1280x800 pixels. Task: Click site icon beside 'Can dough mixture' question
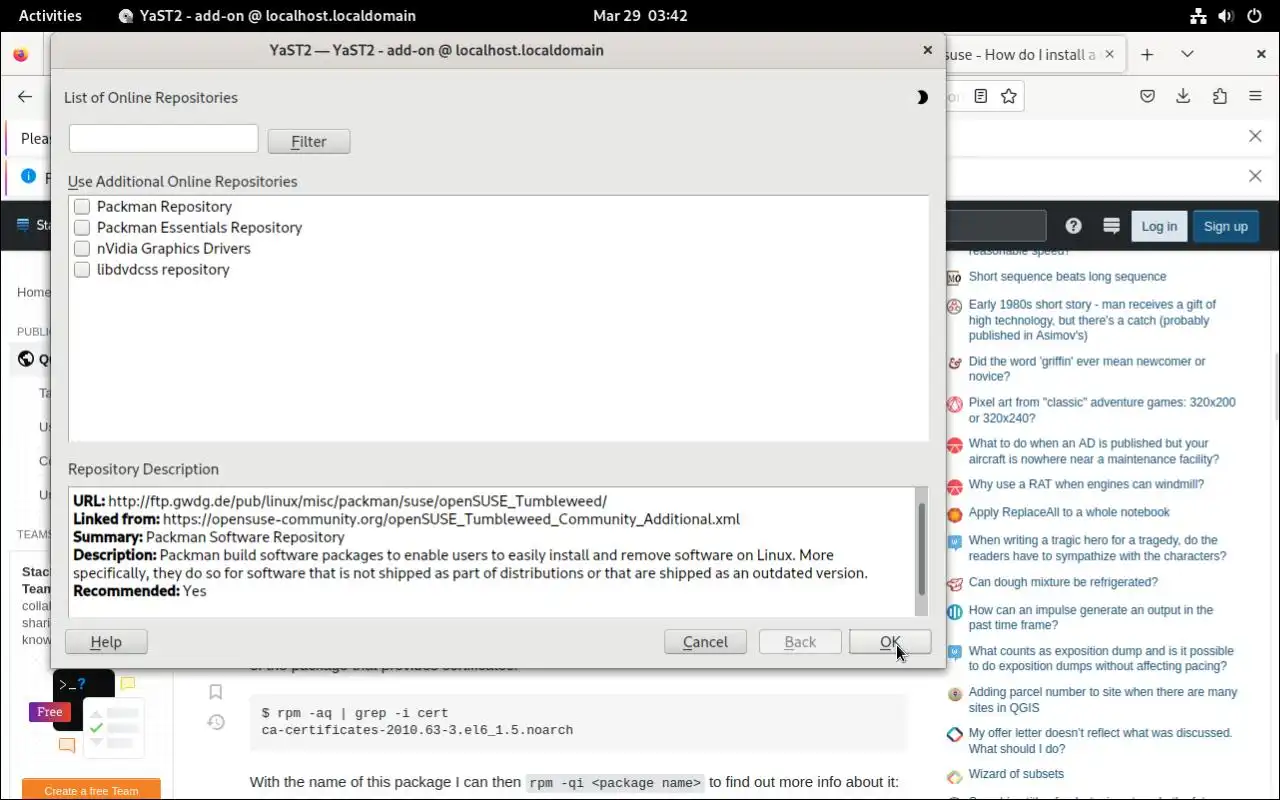[954, 583]
